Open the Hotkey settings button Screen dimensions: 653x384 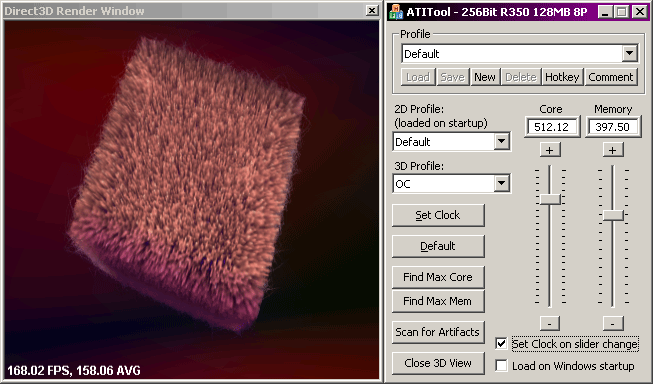point(562,77)
